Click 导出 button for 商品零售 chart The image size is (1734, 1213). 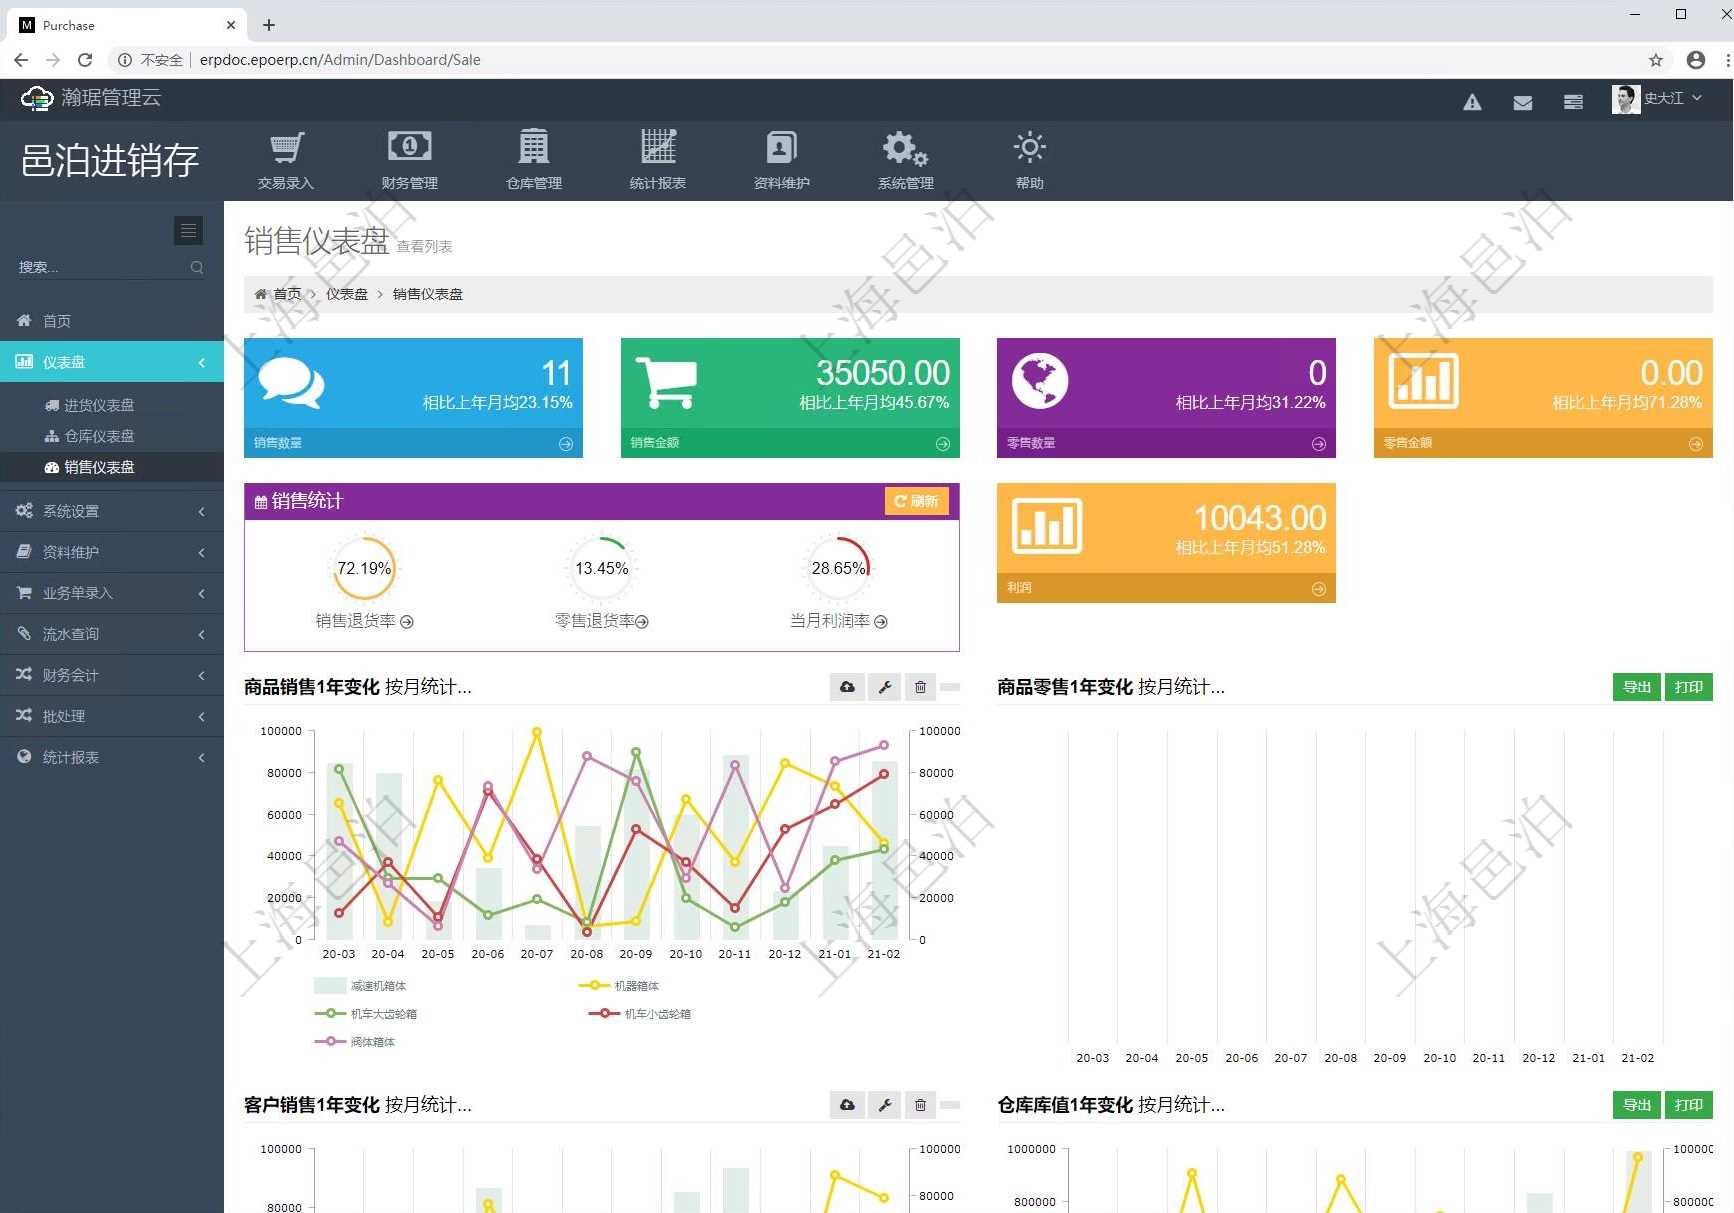(x=1636, y=687)
